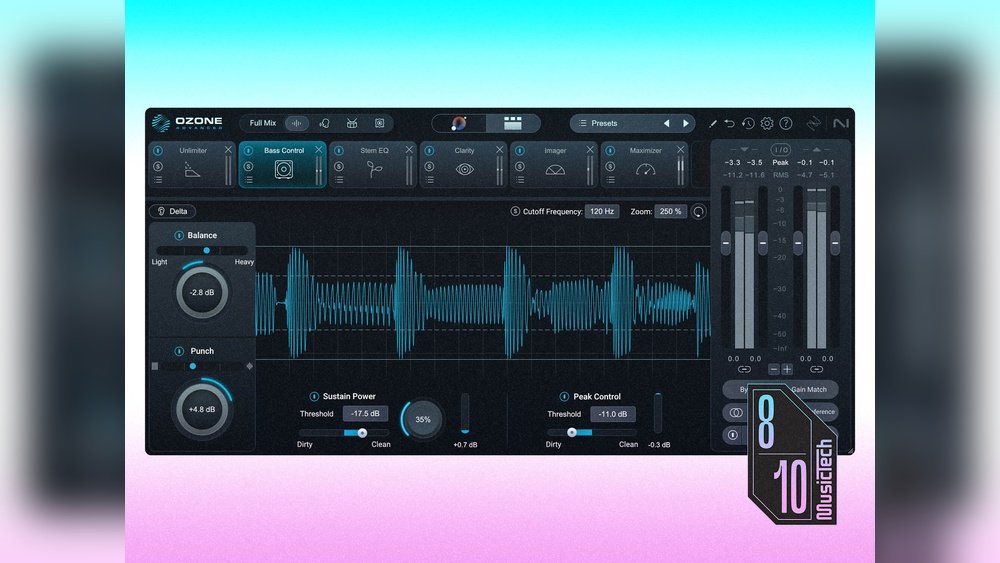This screenshot has height=563, width=1000.
Task: Toggle Clarity module power
Action: tap(430, 151)
